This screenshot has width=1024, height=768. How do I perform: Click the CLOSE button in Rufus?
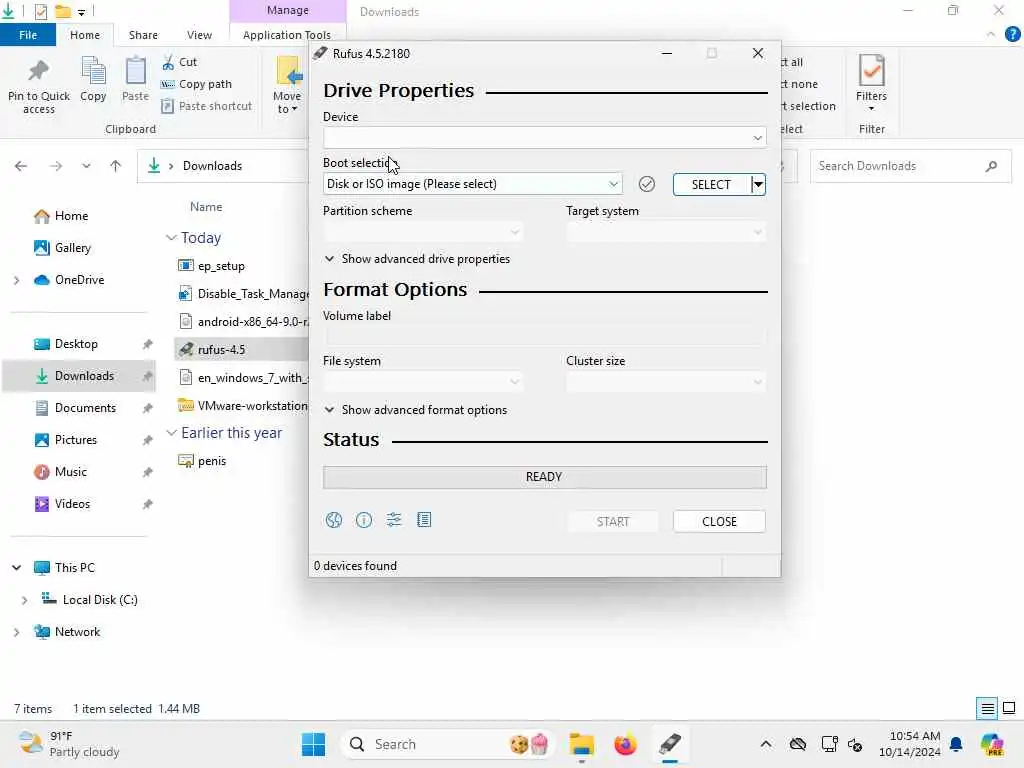pos(719,521)
